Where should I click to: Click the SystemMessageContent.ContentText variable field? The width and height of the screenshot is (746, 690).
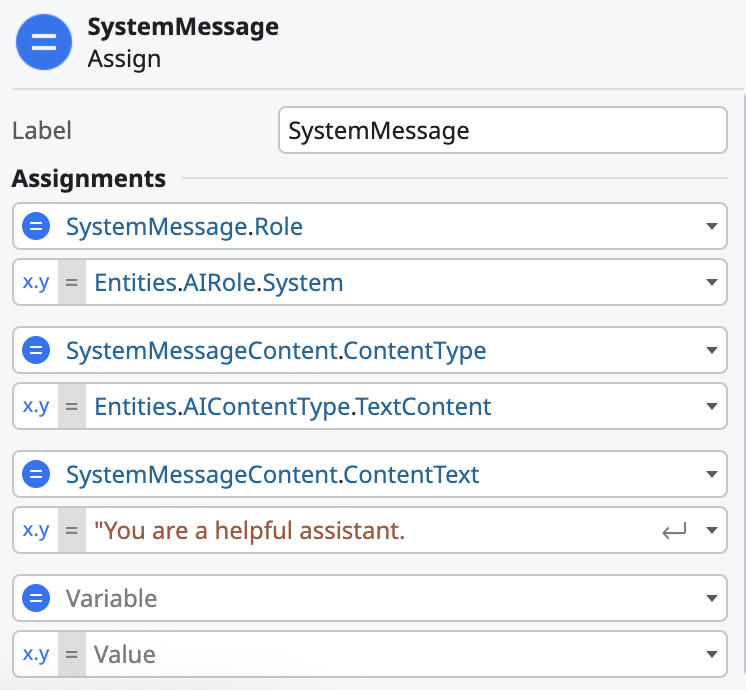pos(370,474)
